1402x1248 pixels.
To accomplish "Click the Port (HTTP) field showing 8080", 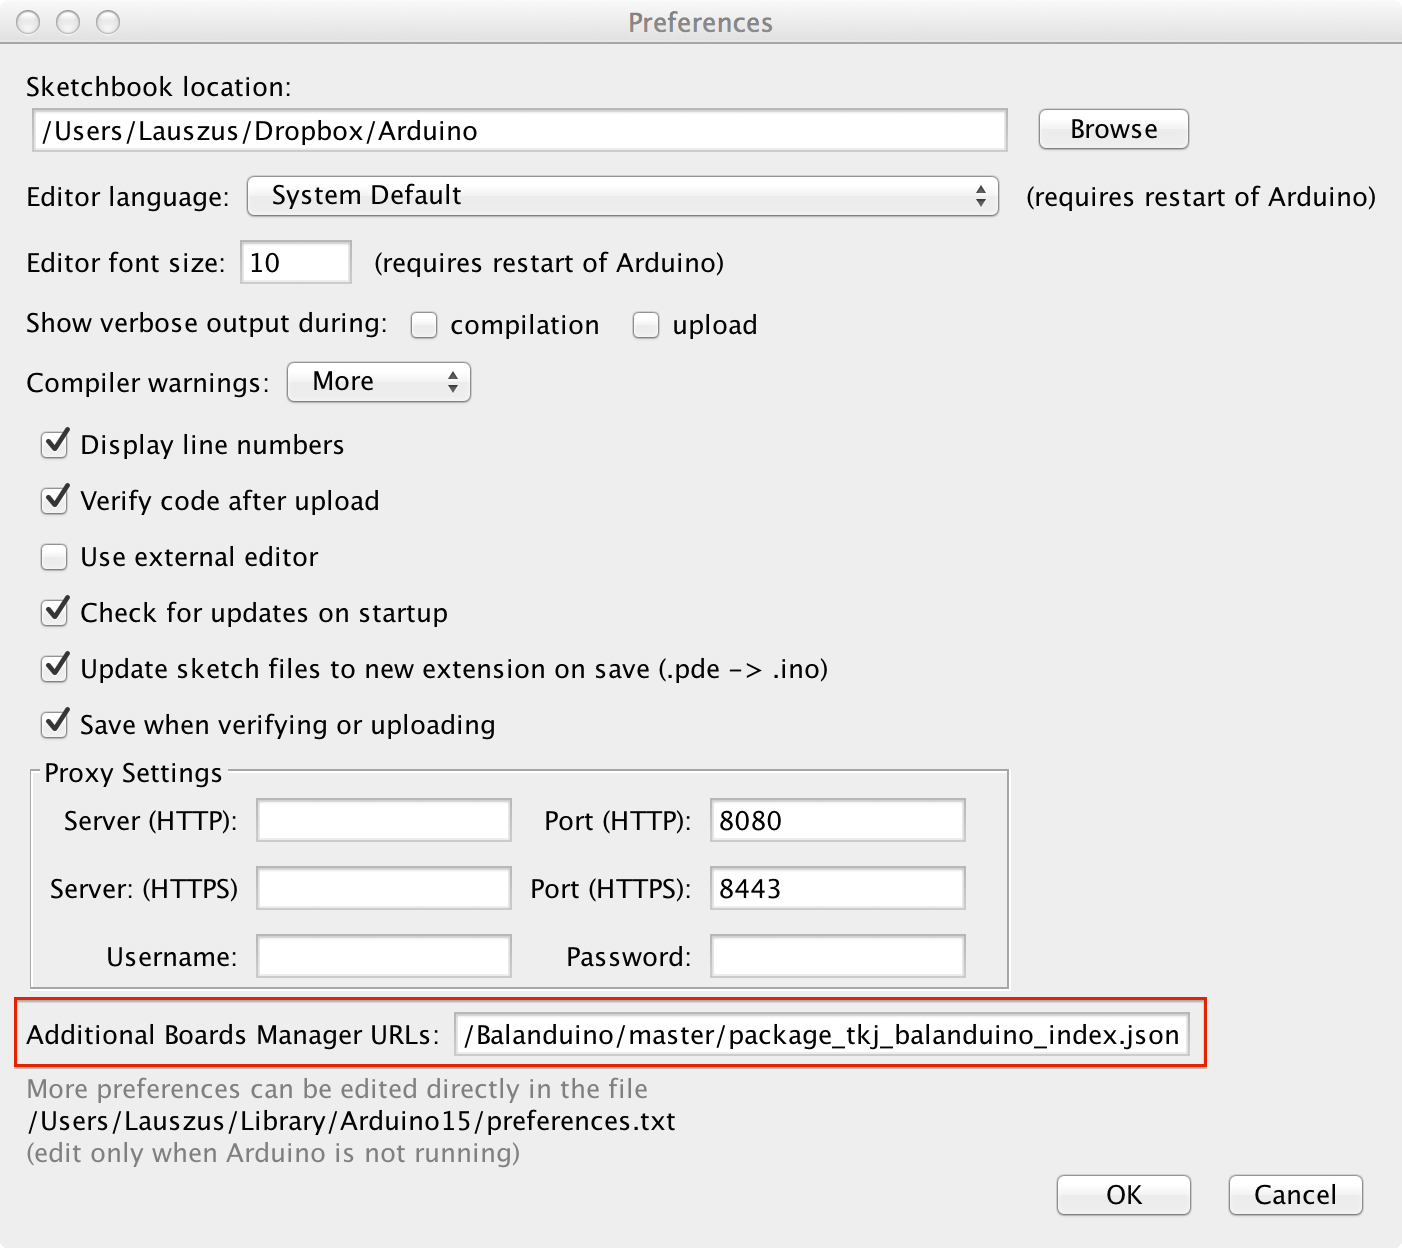I will pyautogui.click(x=838, y=820).
